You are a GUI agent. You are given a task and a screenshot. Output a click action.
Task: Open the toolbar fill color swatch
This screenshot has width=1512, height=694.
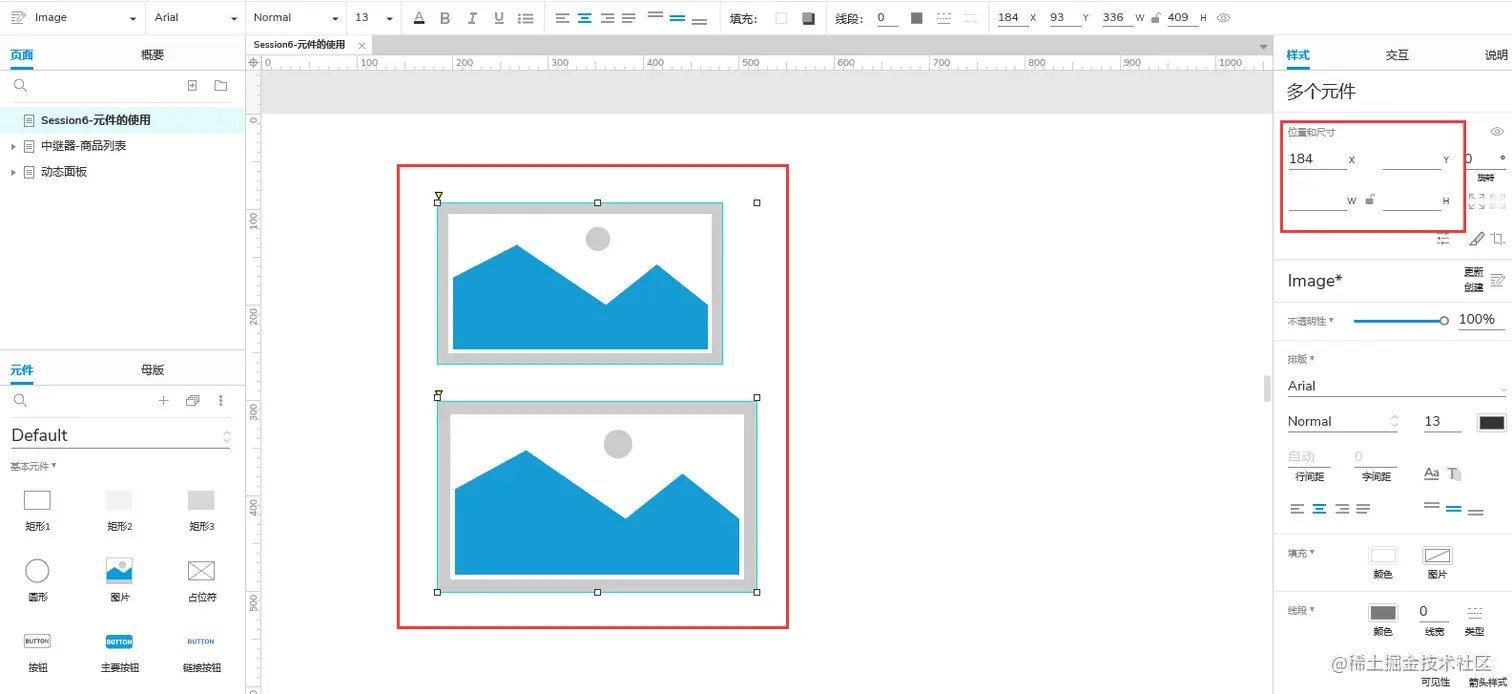point(781,18)
